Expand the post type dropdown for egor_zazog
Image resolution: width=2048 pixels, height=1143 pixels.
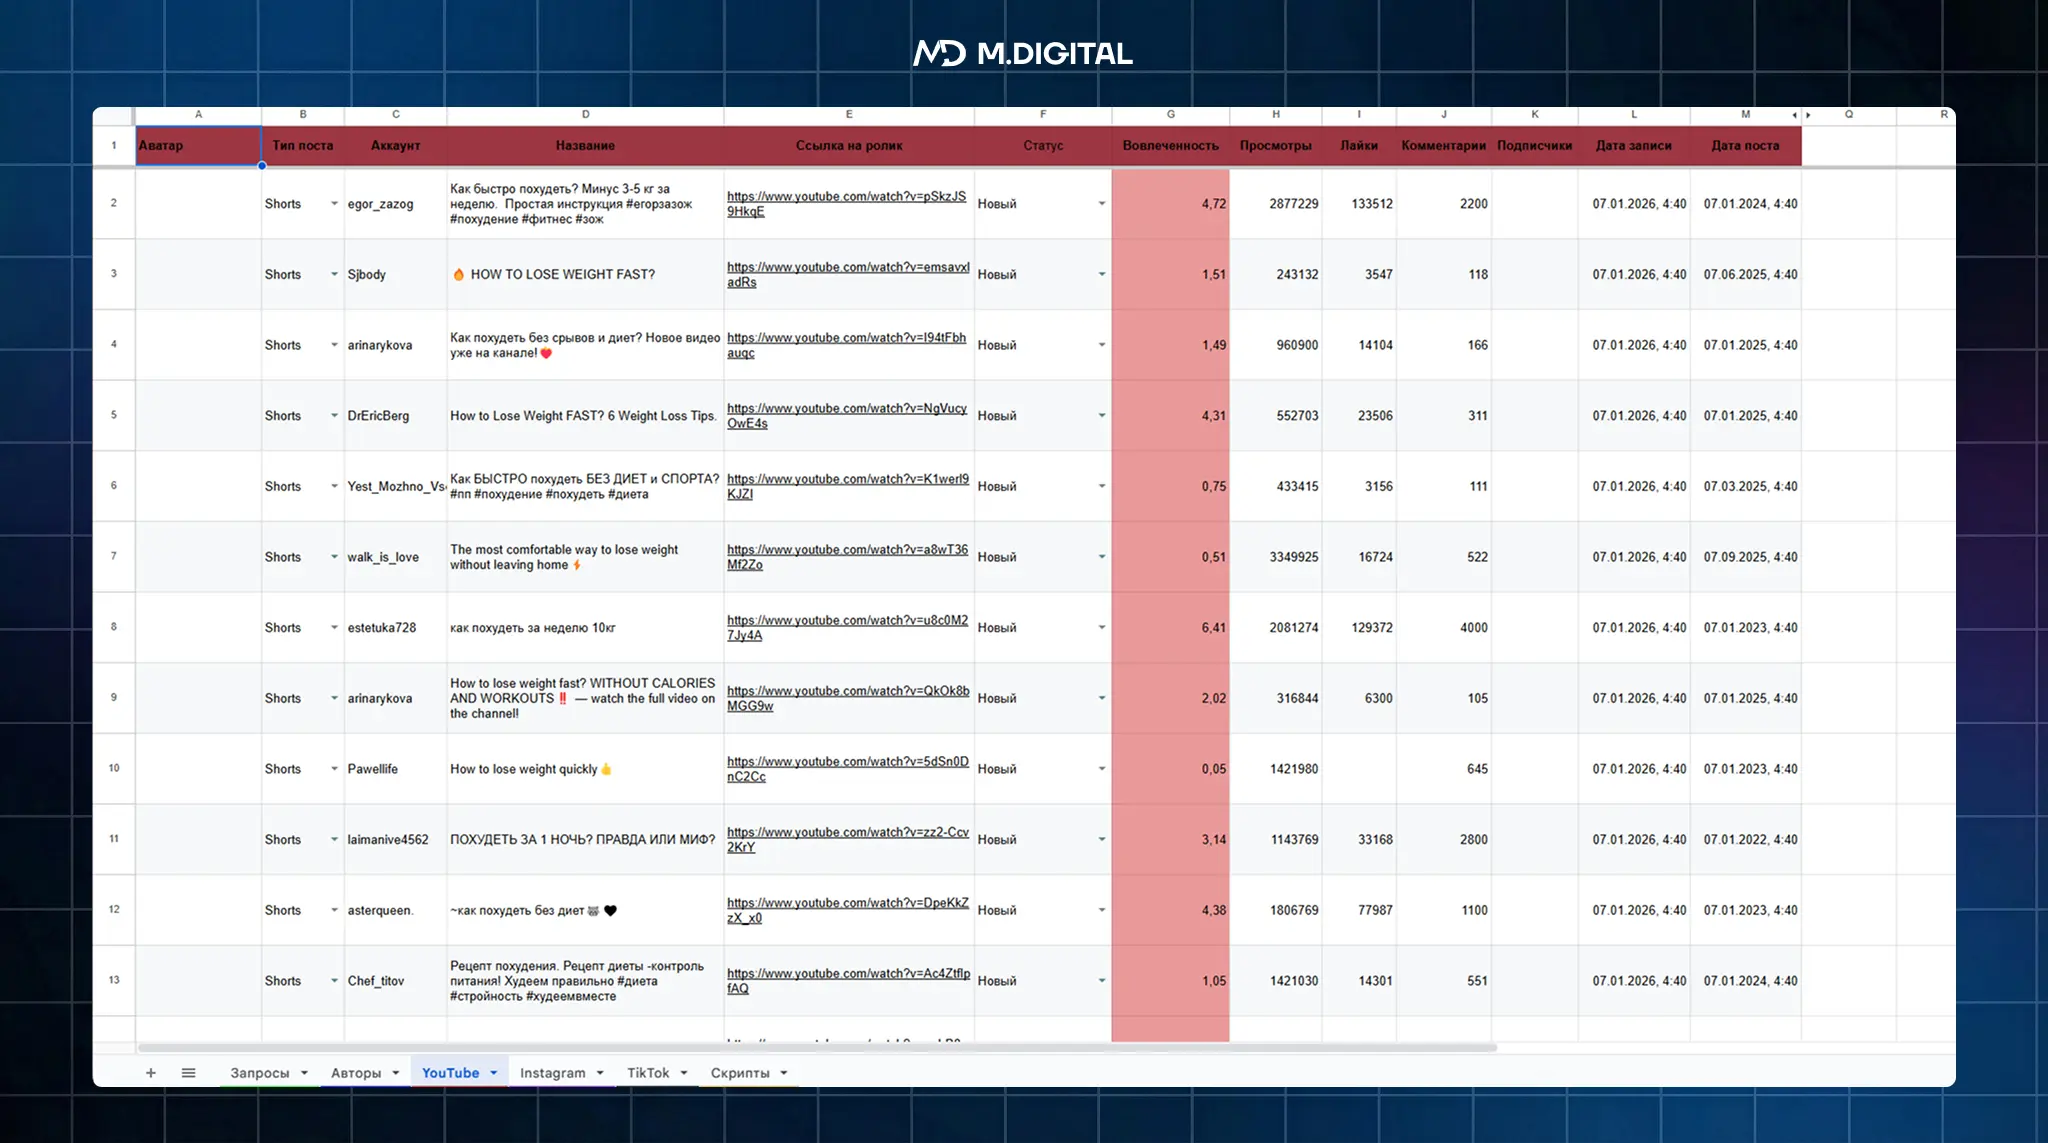click(334, 204)
